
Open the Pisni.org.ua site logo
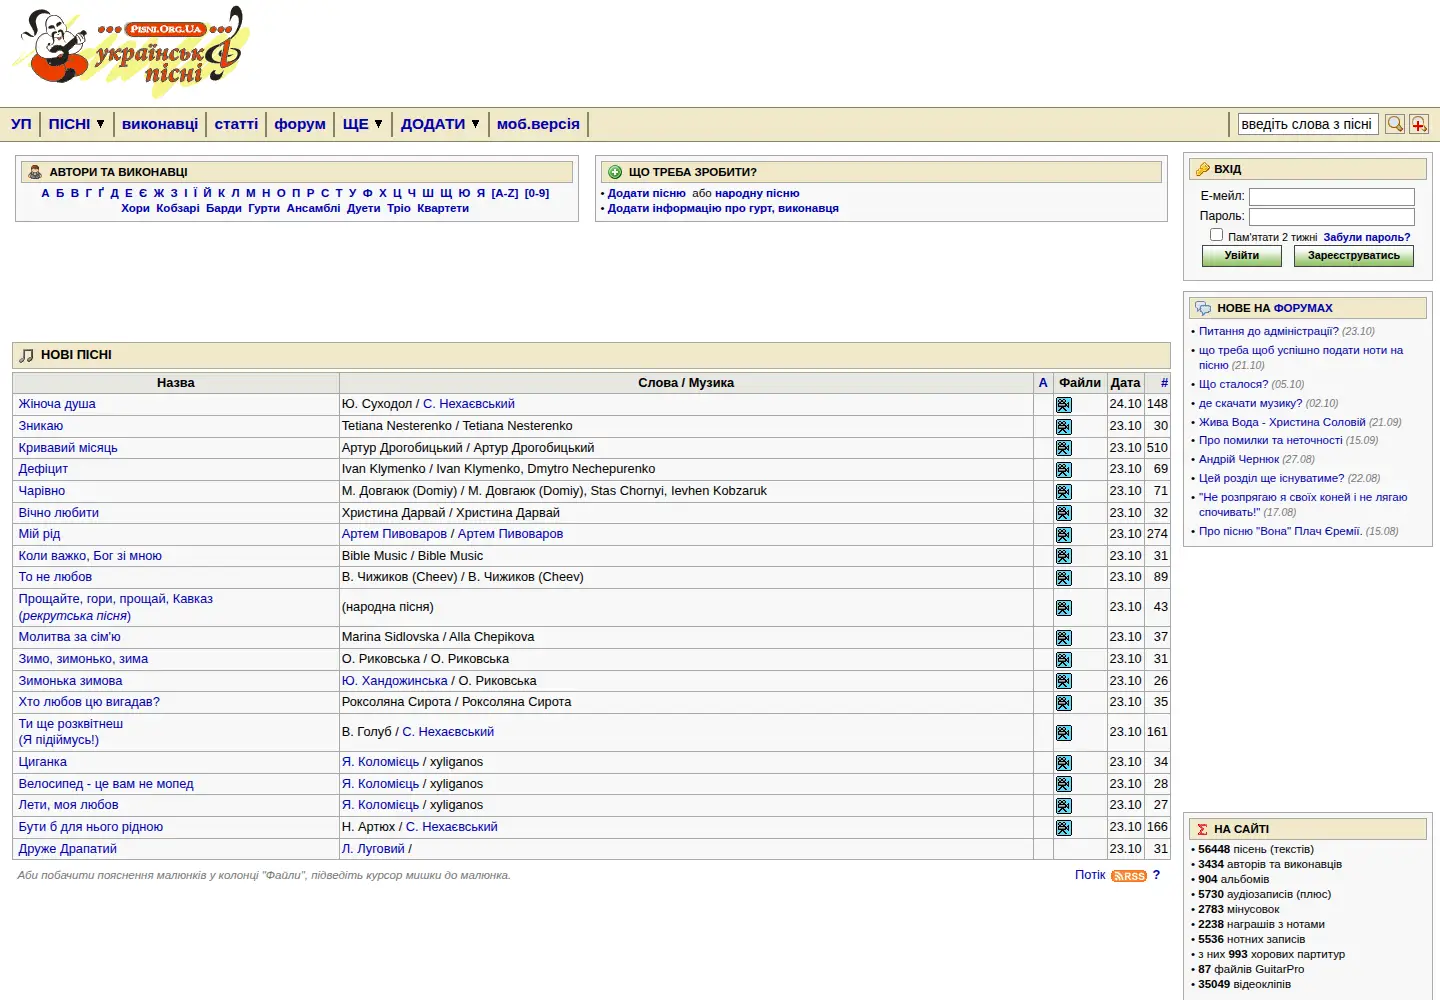point(131,50)
